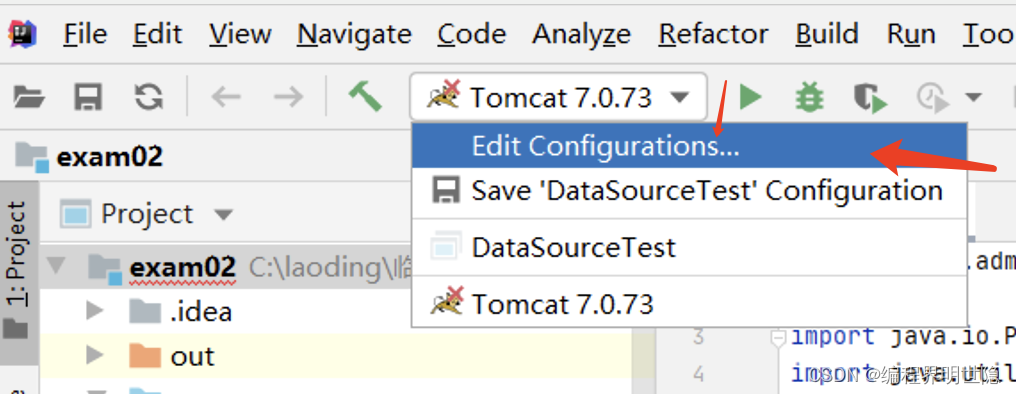Expand the .idea folder

point(95,311)
